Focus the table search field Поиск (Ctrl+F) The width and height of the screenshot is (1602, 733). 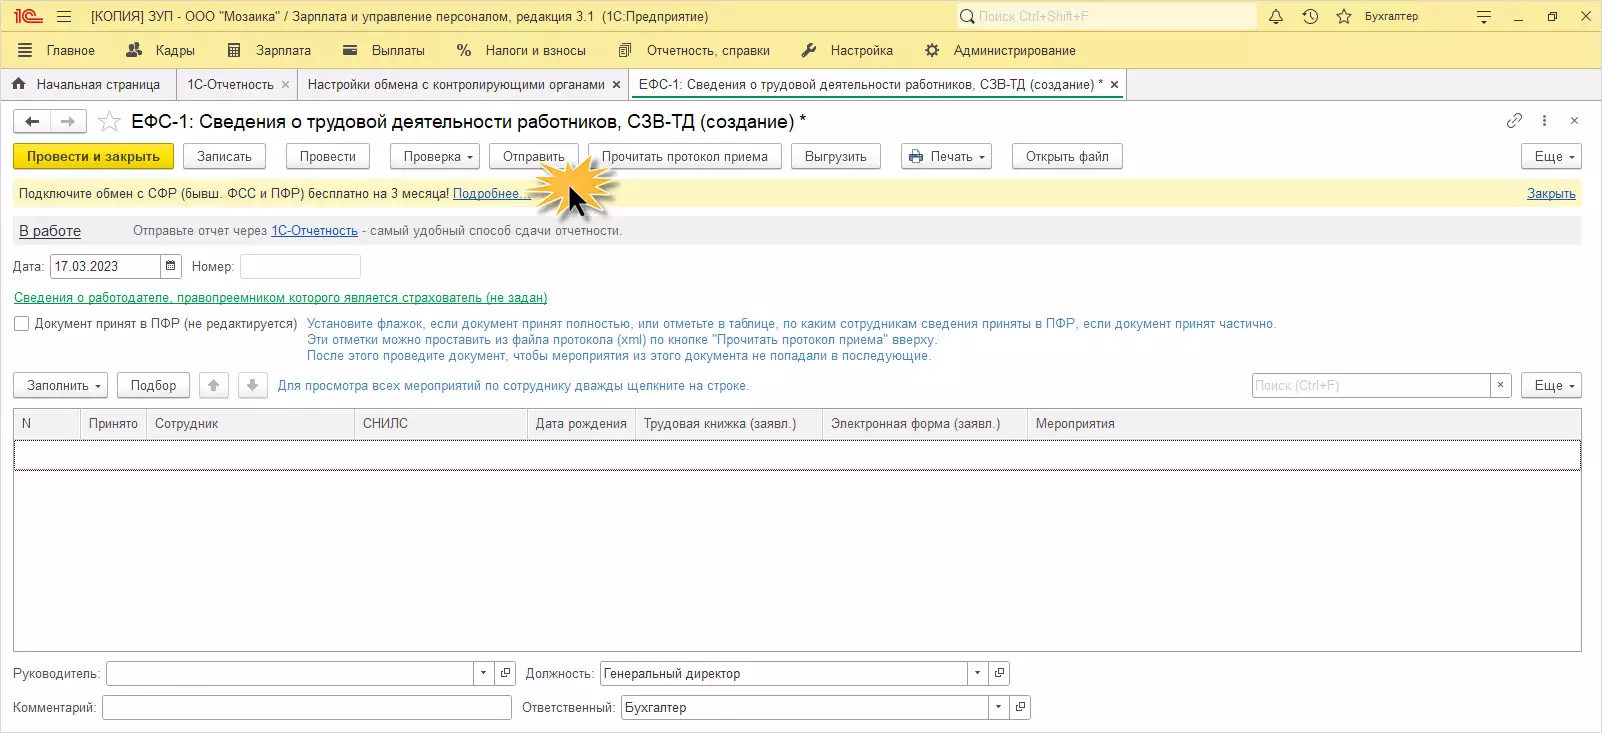pyautogui.click(x=1371, y=386)
